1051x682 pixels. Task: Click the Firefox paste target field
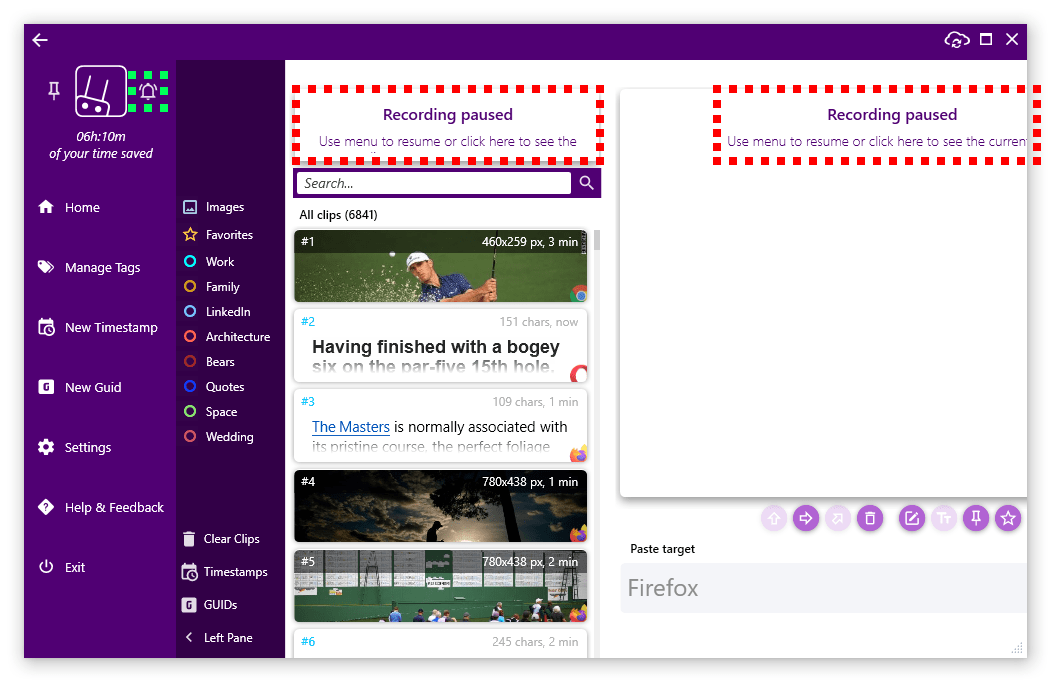(x=824, y=588)
